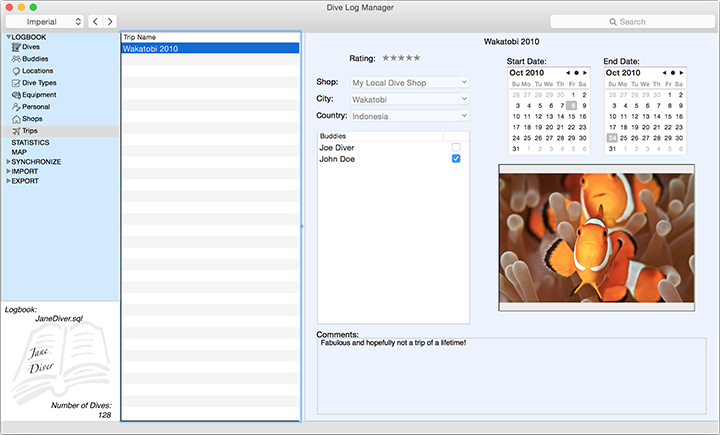Click the Search field in toolbar

630,21
